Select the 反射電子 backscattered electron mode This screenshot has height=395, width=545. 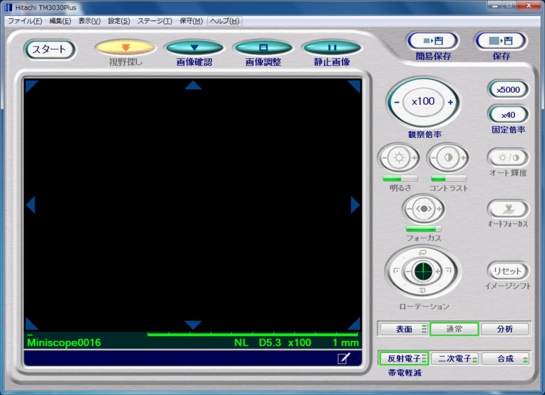coord(403,358)
